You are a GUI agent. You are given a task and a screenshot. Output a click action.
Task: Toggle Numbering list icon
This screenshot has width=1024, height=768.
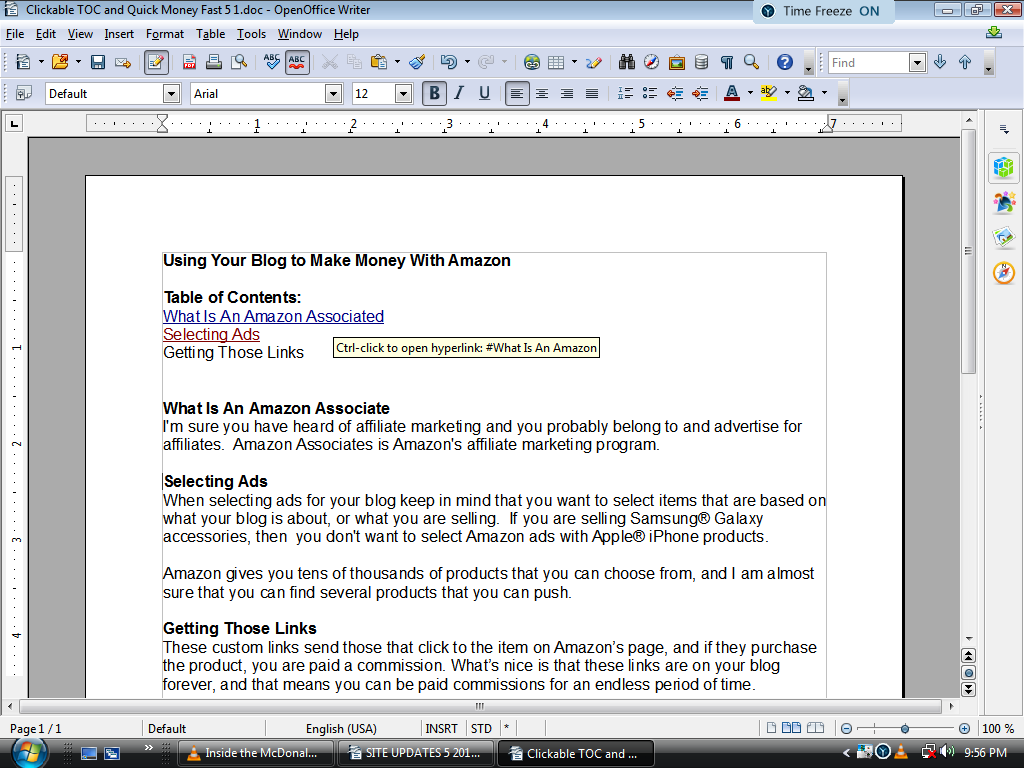(625, 93)
